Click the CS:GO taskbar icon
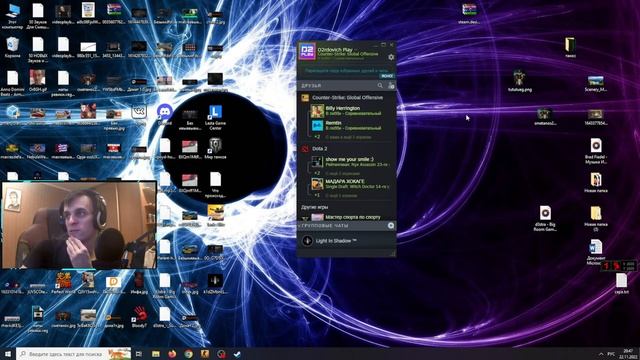 point(204,354)
